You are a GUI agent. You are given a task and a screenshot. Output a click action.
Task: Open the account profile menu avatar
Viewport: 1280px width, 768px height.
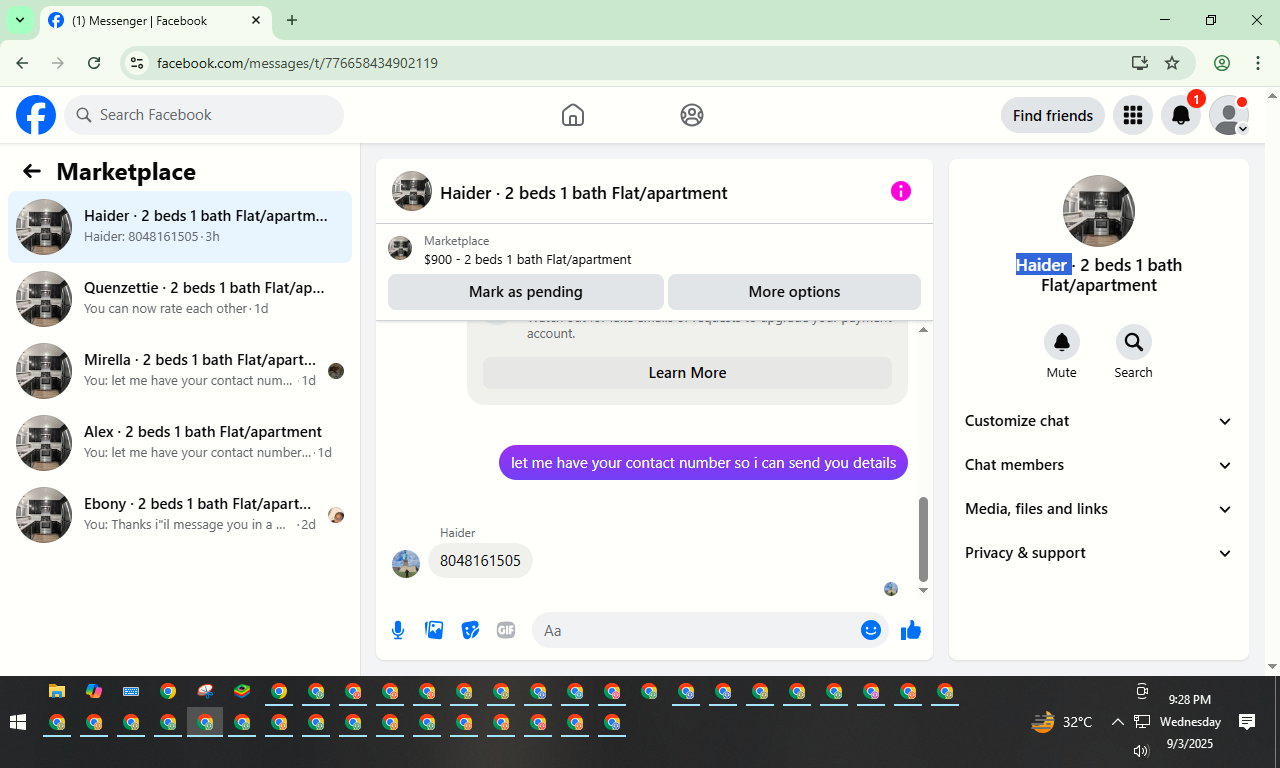pos(1229,115)
